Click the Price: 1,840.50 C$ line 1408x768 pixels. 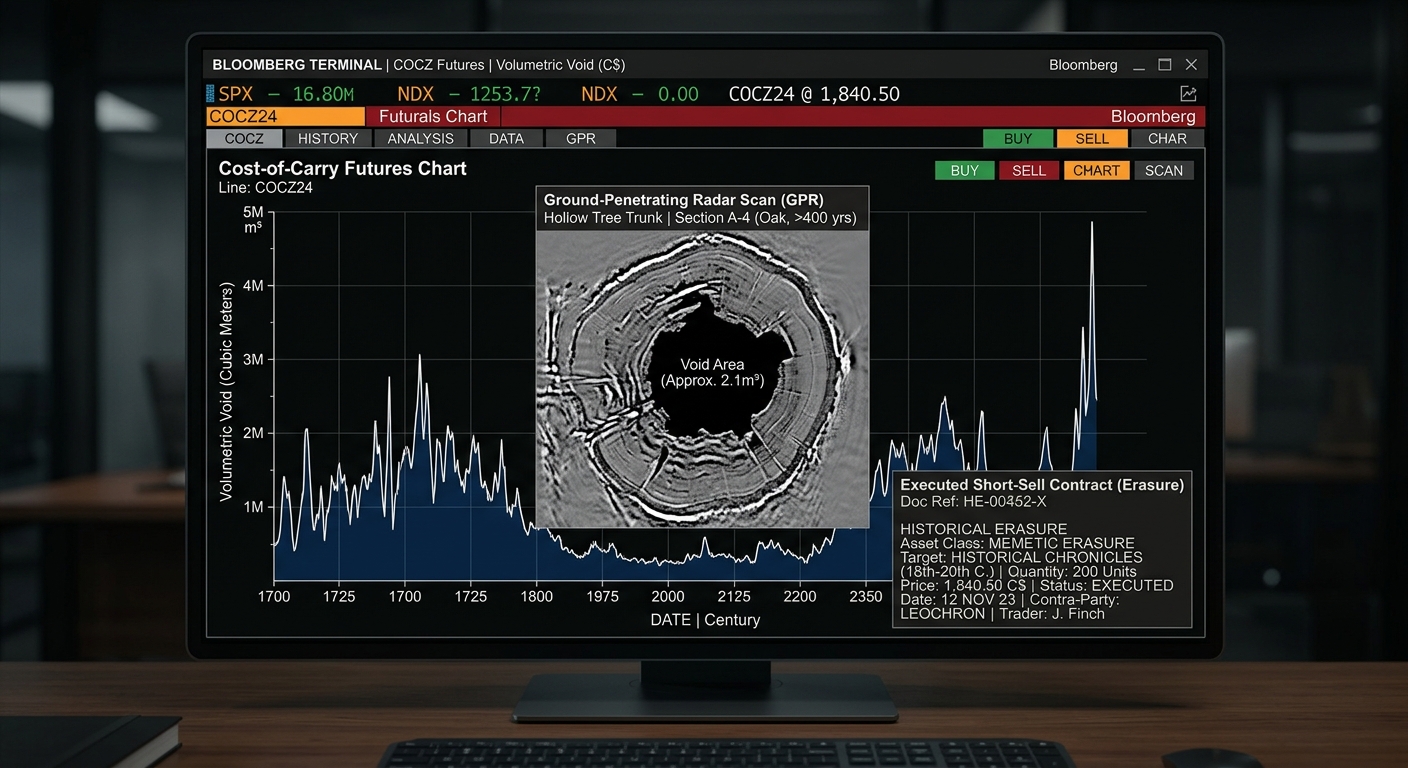click(1037, 585)
